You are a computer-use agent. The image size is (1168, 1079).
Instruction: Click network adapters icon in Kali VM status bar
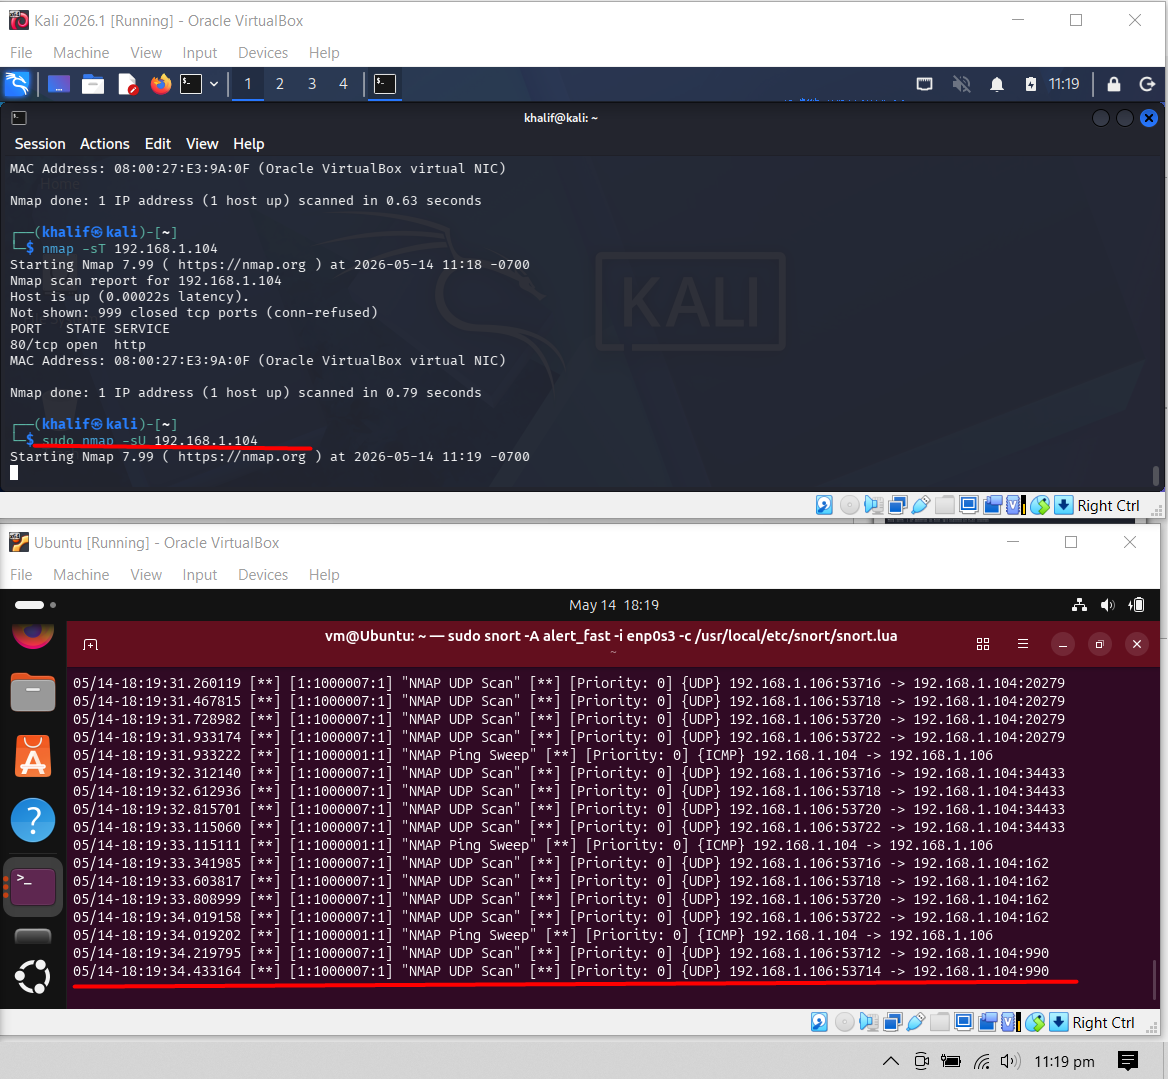[x=898, y=505]
